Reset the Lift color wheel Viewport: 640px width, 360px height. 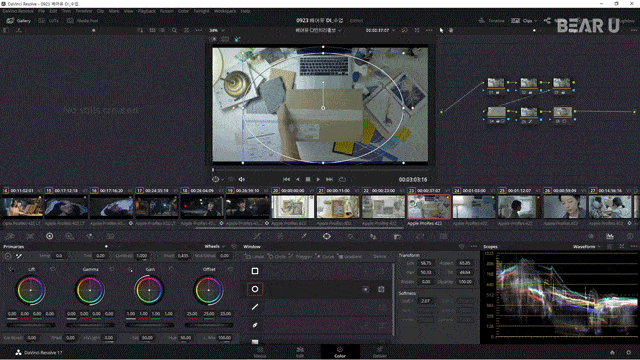[53, 269]
